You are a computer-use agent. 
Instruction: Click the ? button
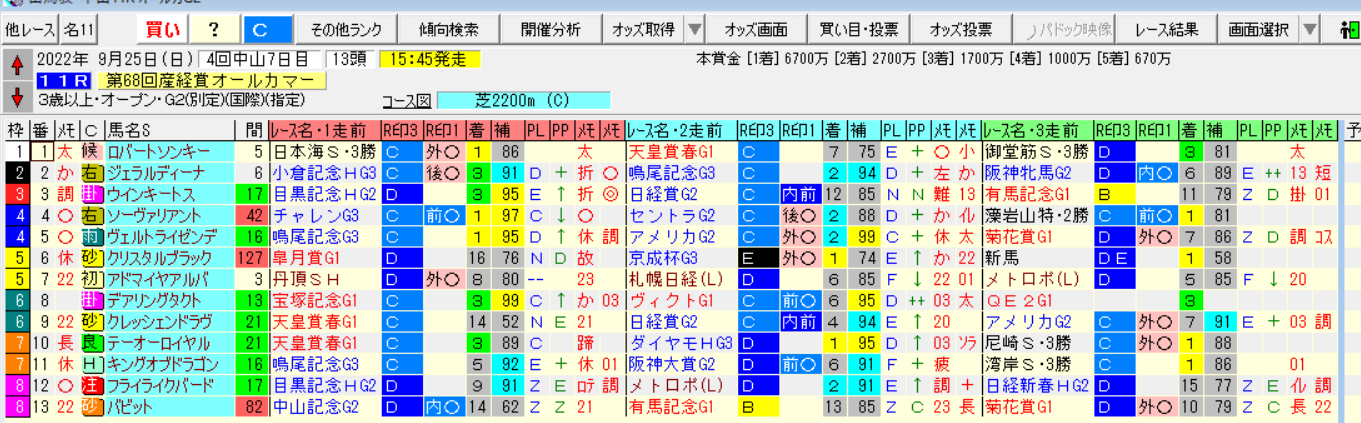pyautogui.click(x=213, y=30)
